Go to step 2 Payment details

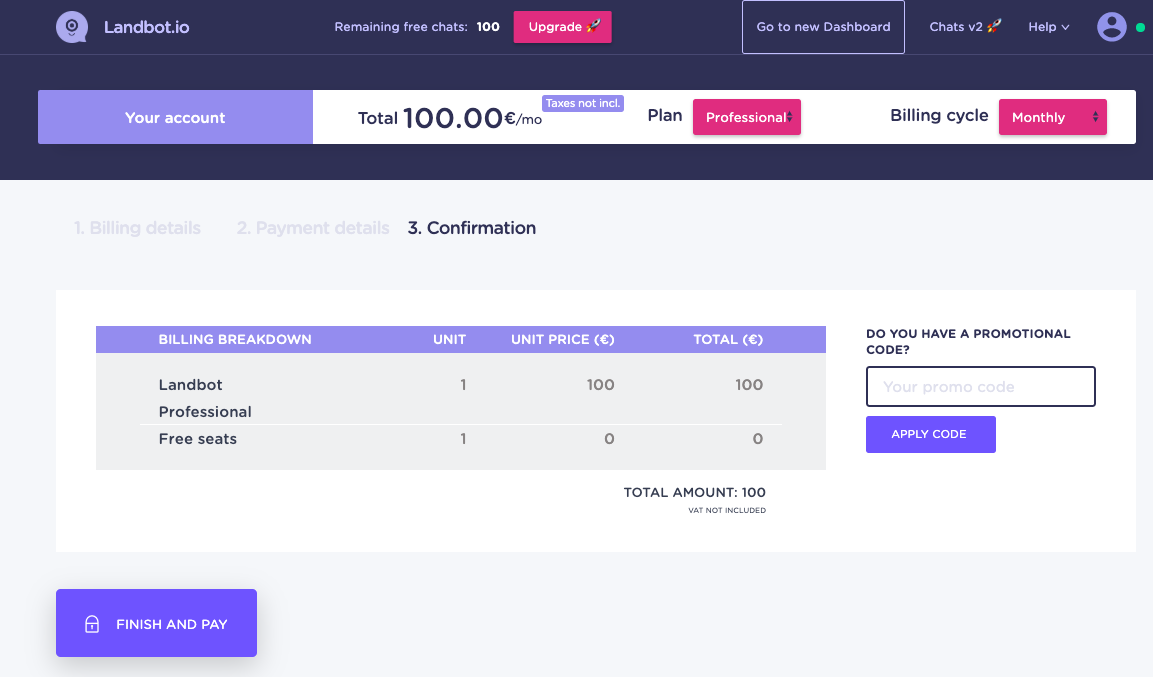[x=313, y=228]
